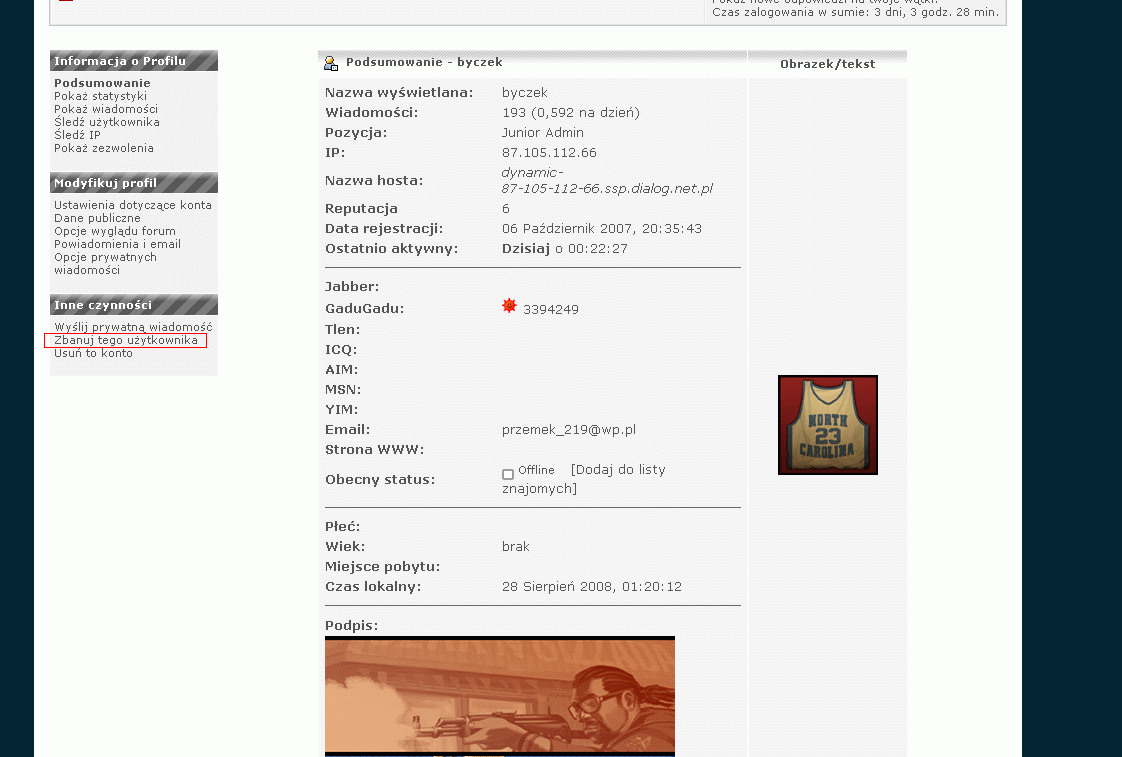Screen dimensions: 1122x757
Task: Click the Offline status indicator box
Action: coord(508,474)
